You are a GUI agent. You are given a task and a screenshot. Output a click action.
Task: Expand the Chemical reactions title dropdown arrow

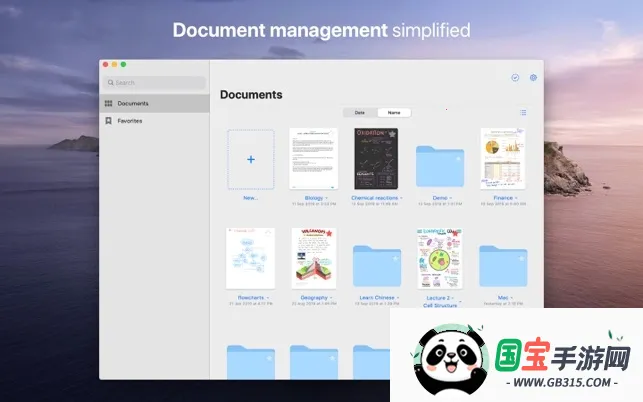pyautogui.click(x=401, y=198)
